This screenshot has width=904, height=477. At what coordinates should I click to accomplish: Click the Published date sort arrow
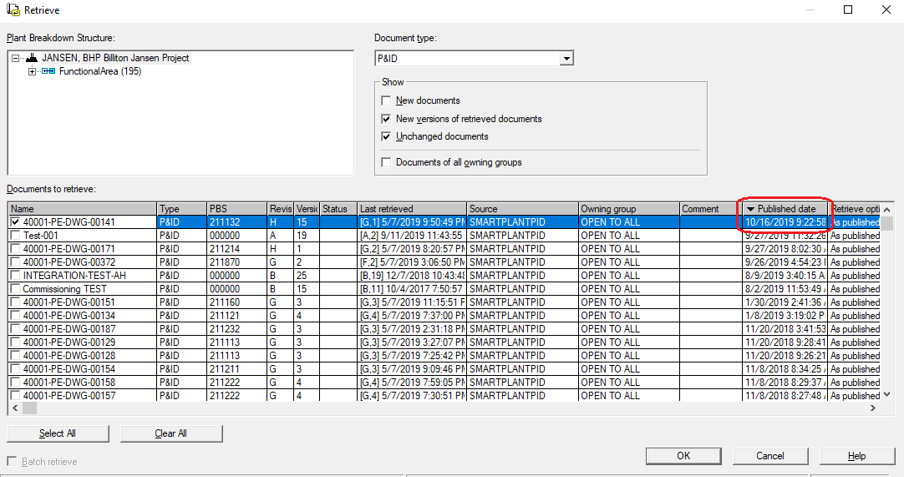[750, 209]
